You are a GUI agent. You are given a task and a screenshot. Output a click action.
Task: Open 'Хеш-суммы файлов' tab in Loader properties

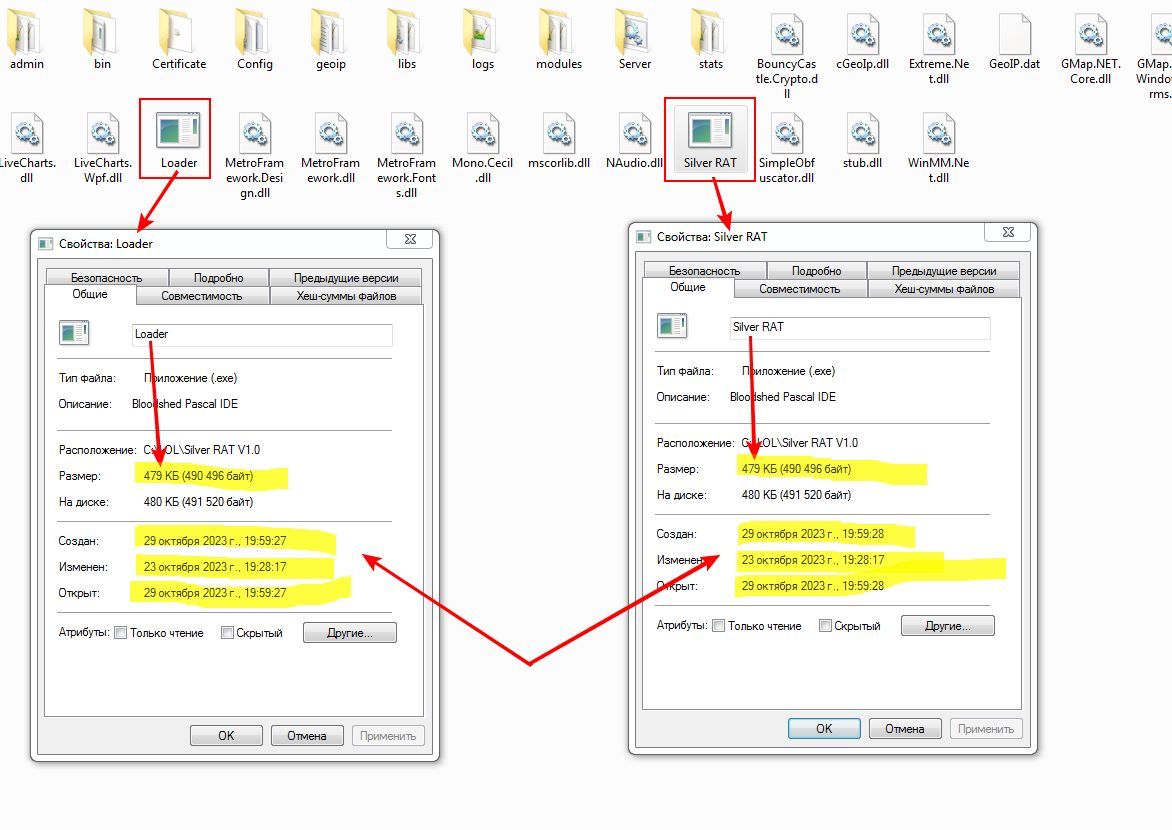(346, 296)
